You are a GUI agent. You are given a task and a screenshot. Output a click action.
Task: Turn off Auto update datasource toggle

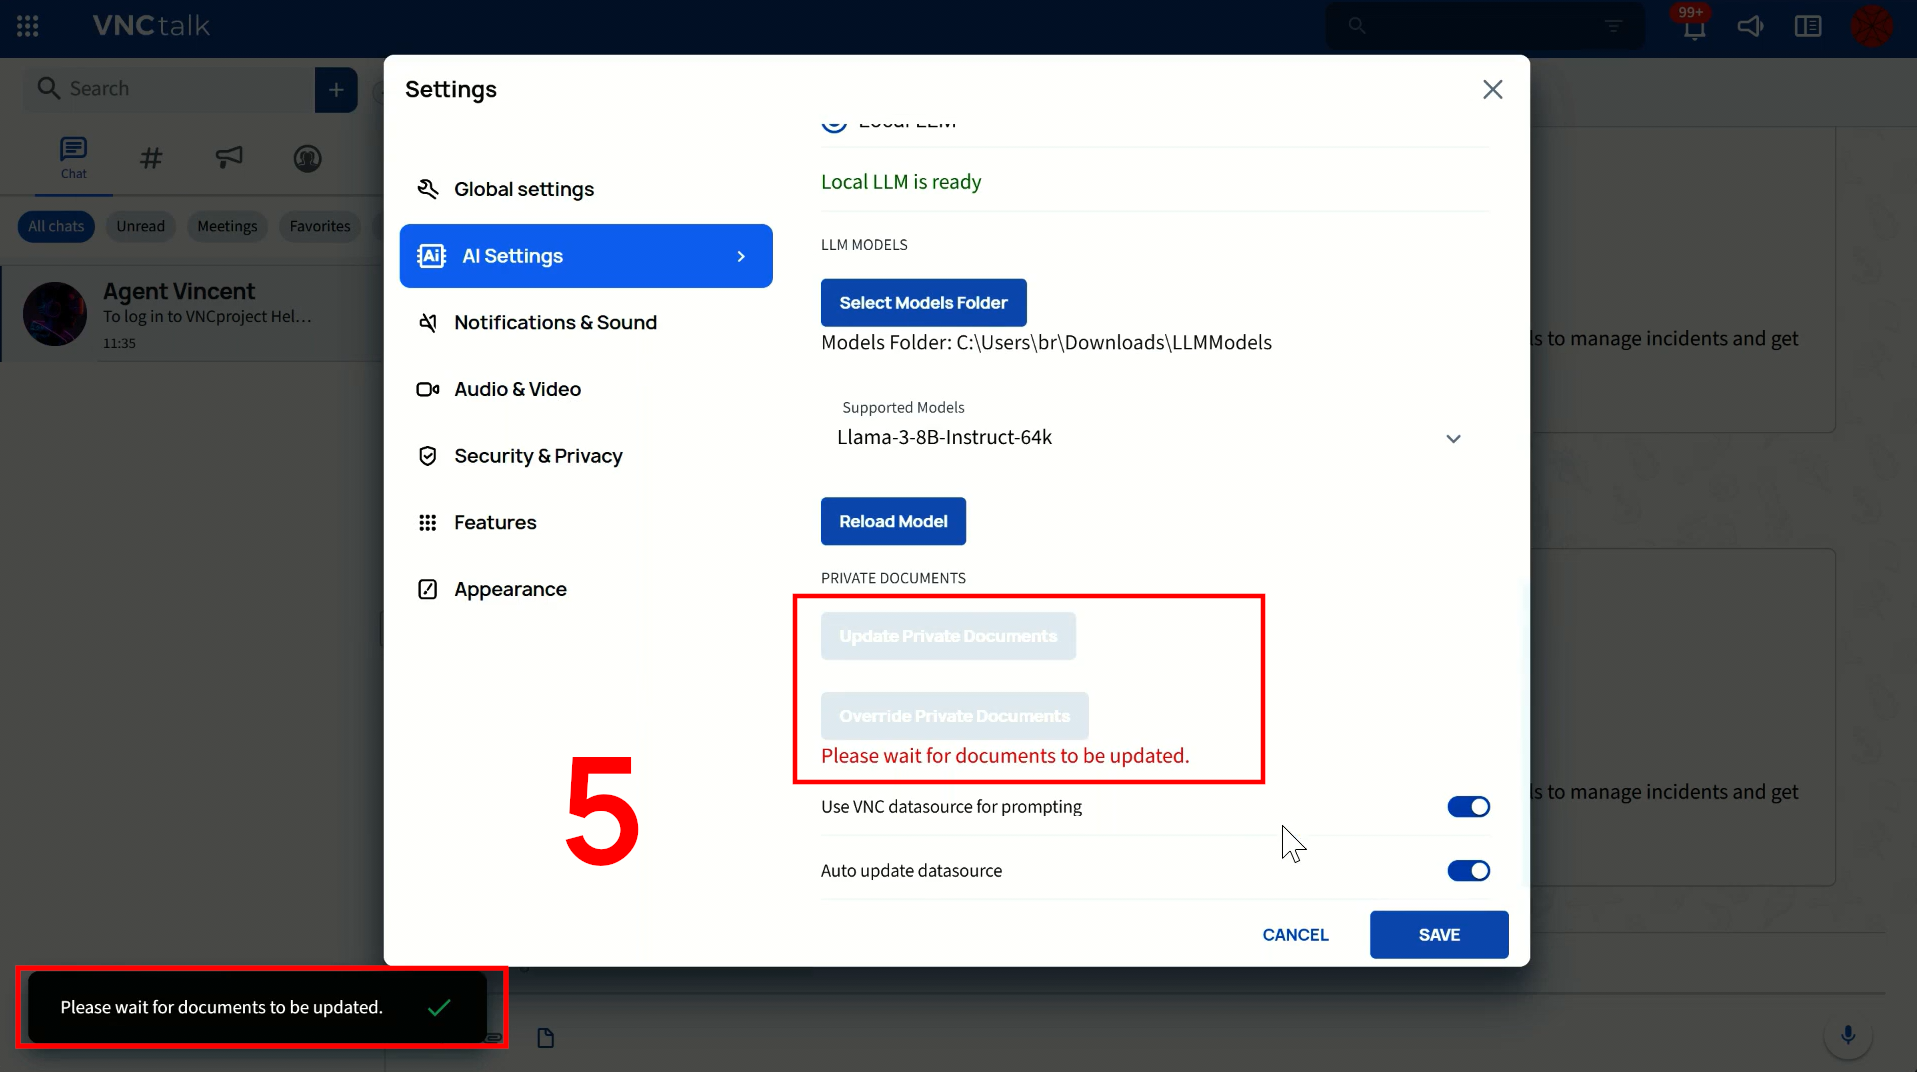[x=1468, y=871]
